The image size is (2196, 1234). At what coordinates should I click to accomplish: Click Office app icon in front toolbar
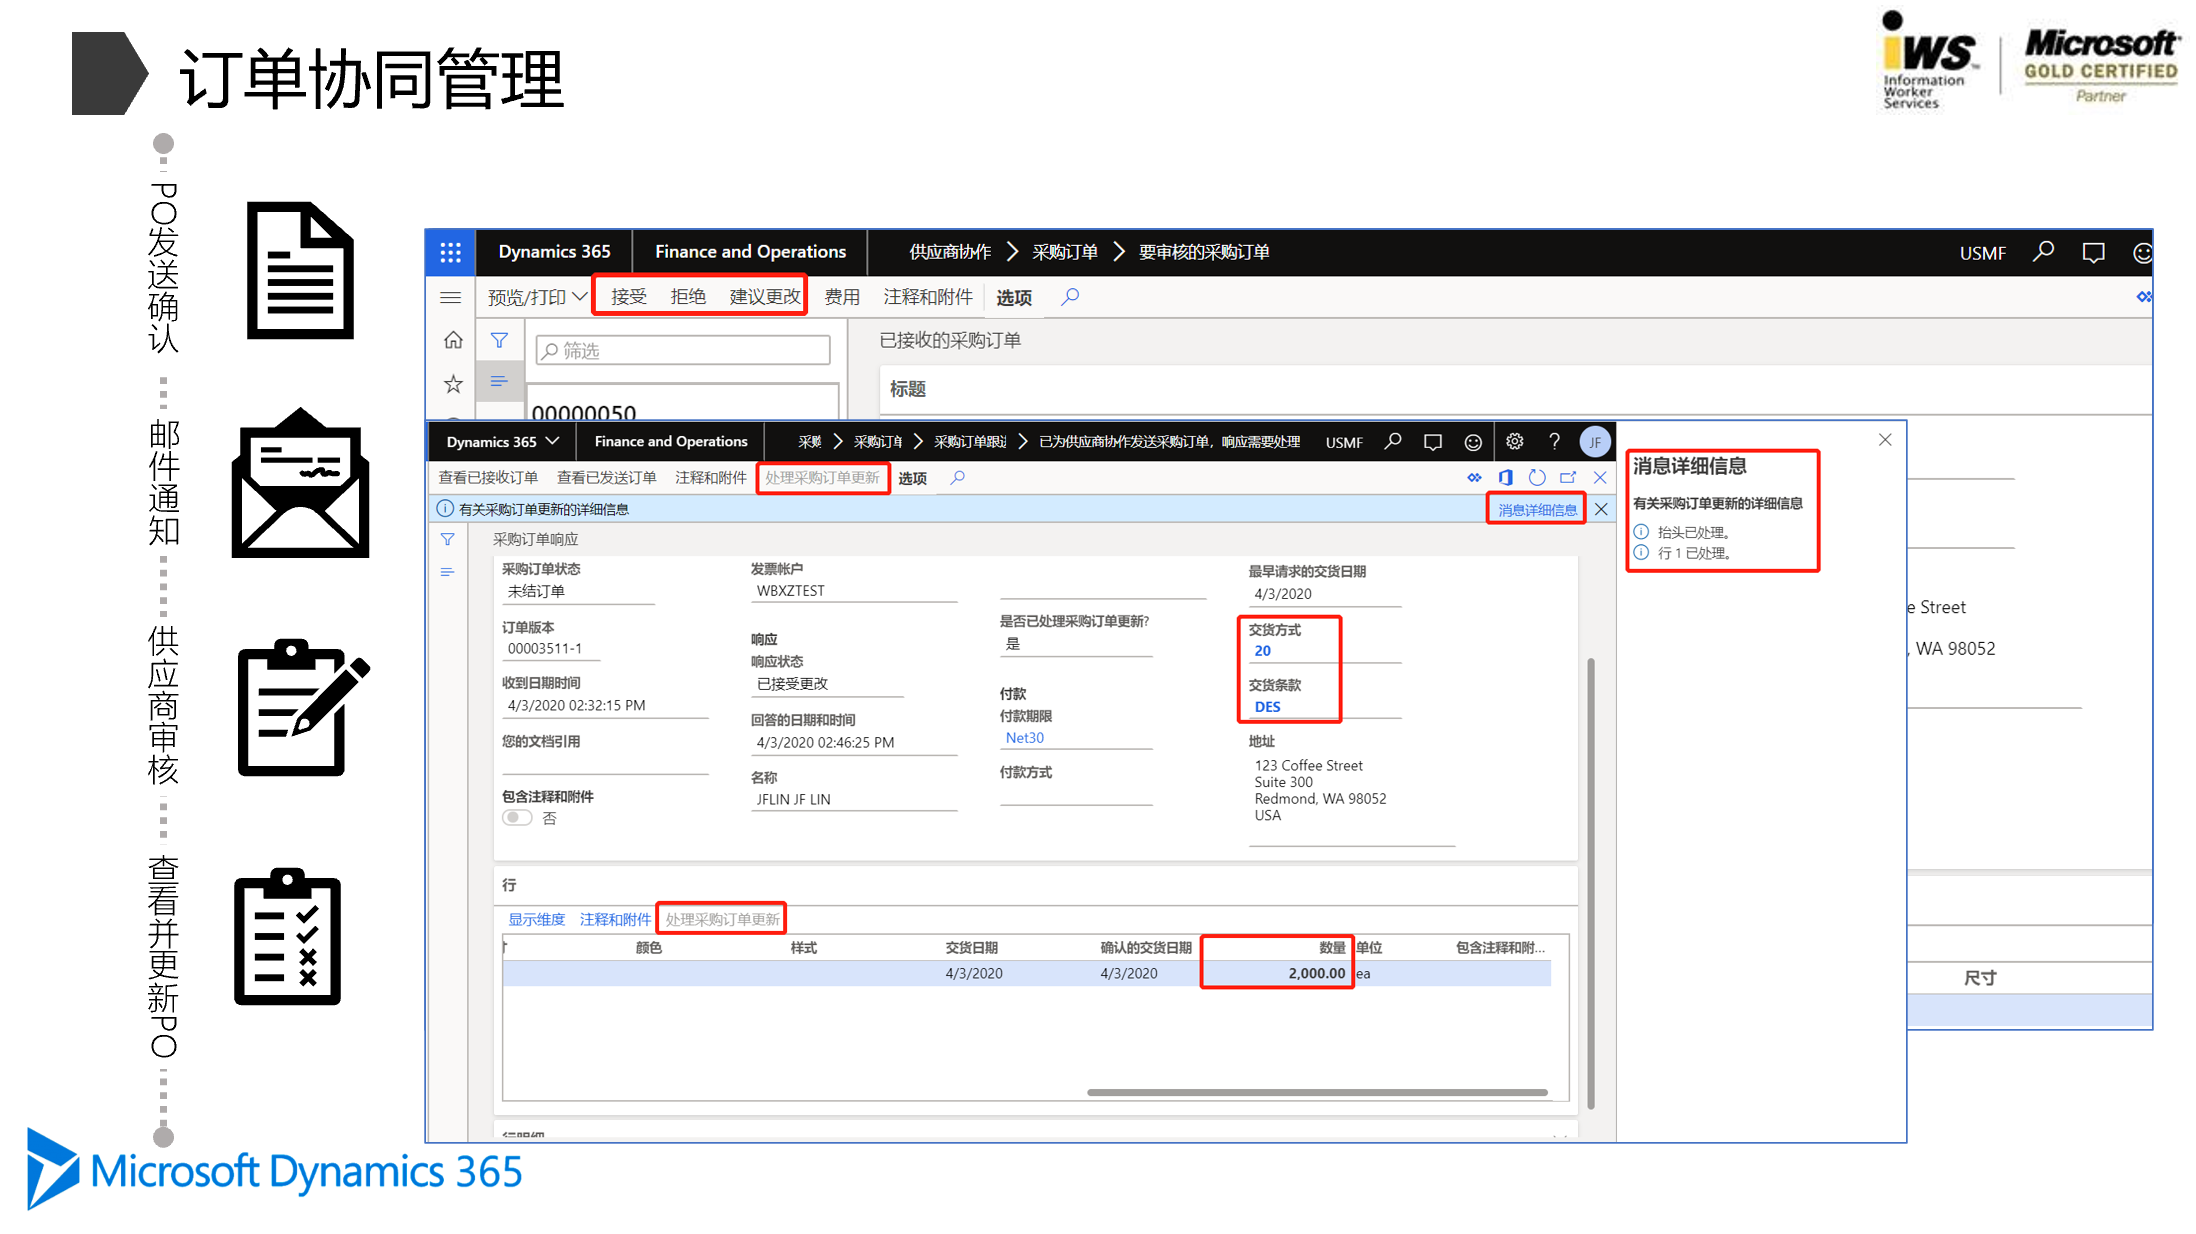pos(1505,478)
